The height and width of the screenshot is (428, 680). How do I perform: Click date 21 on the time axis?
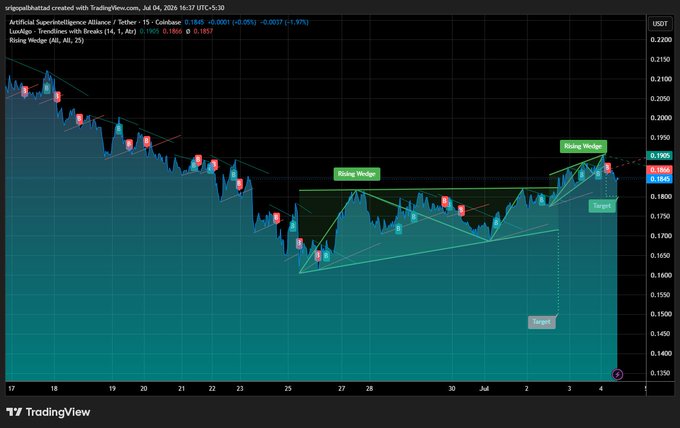pyautogui.click(x=181, y=389)
